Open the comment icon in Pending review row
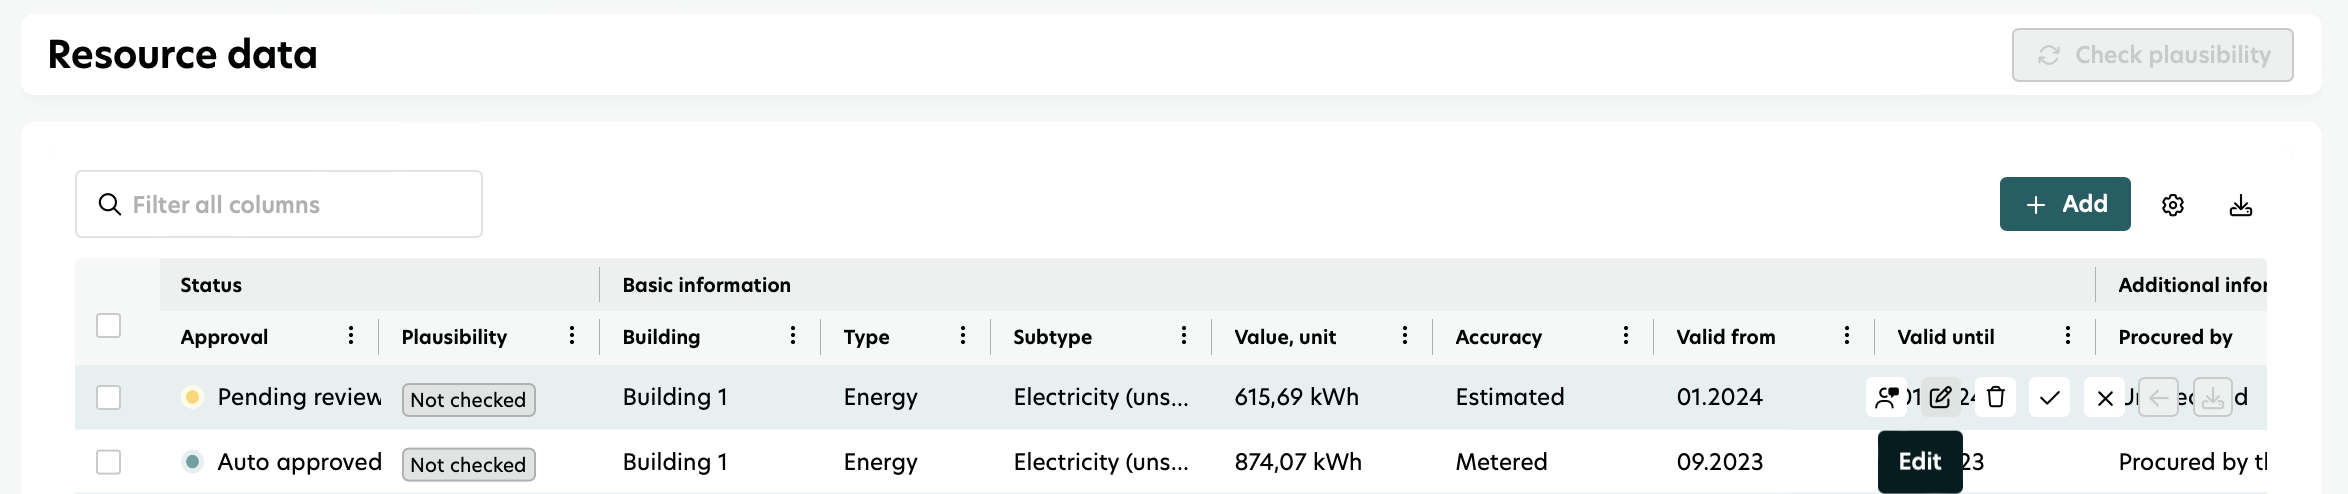This screenshot has width=2348, height=494. pyautogui.click(x=1887, y=398)
